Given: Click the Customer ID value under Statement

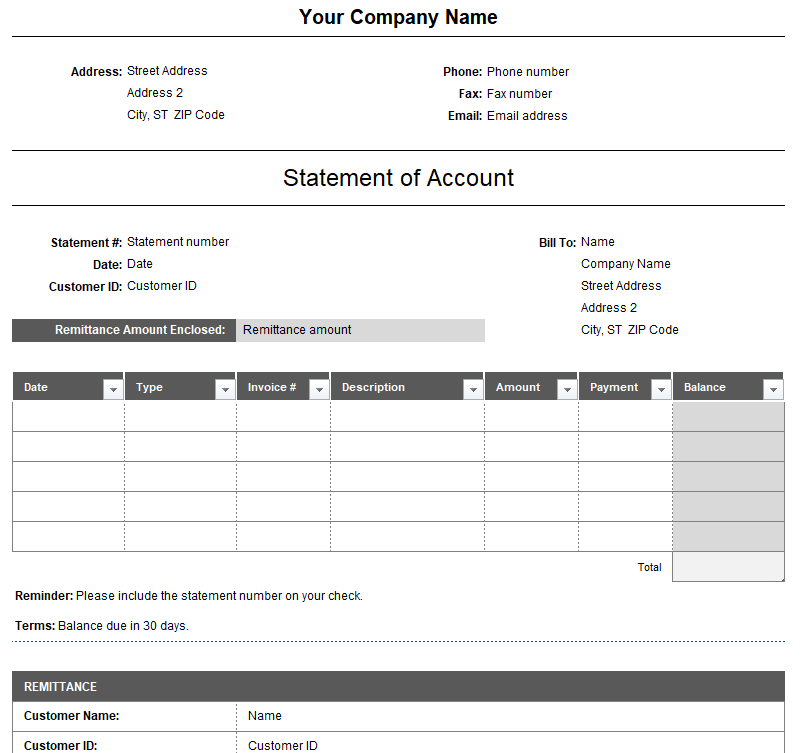Looking at the screenshot, I should [x=162, y=286].
